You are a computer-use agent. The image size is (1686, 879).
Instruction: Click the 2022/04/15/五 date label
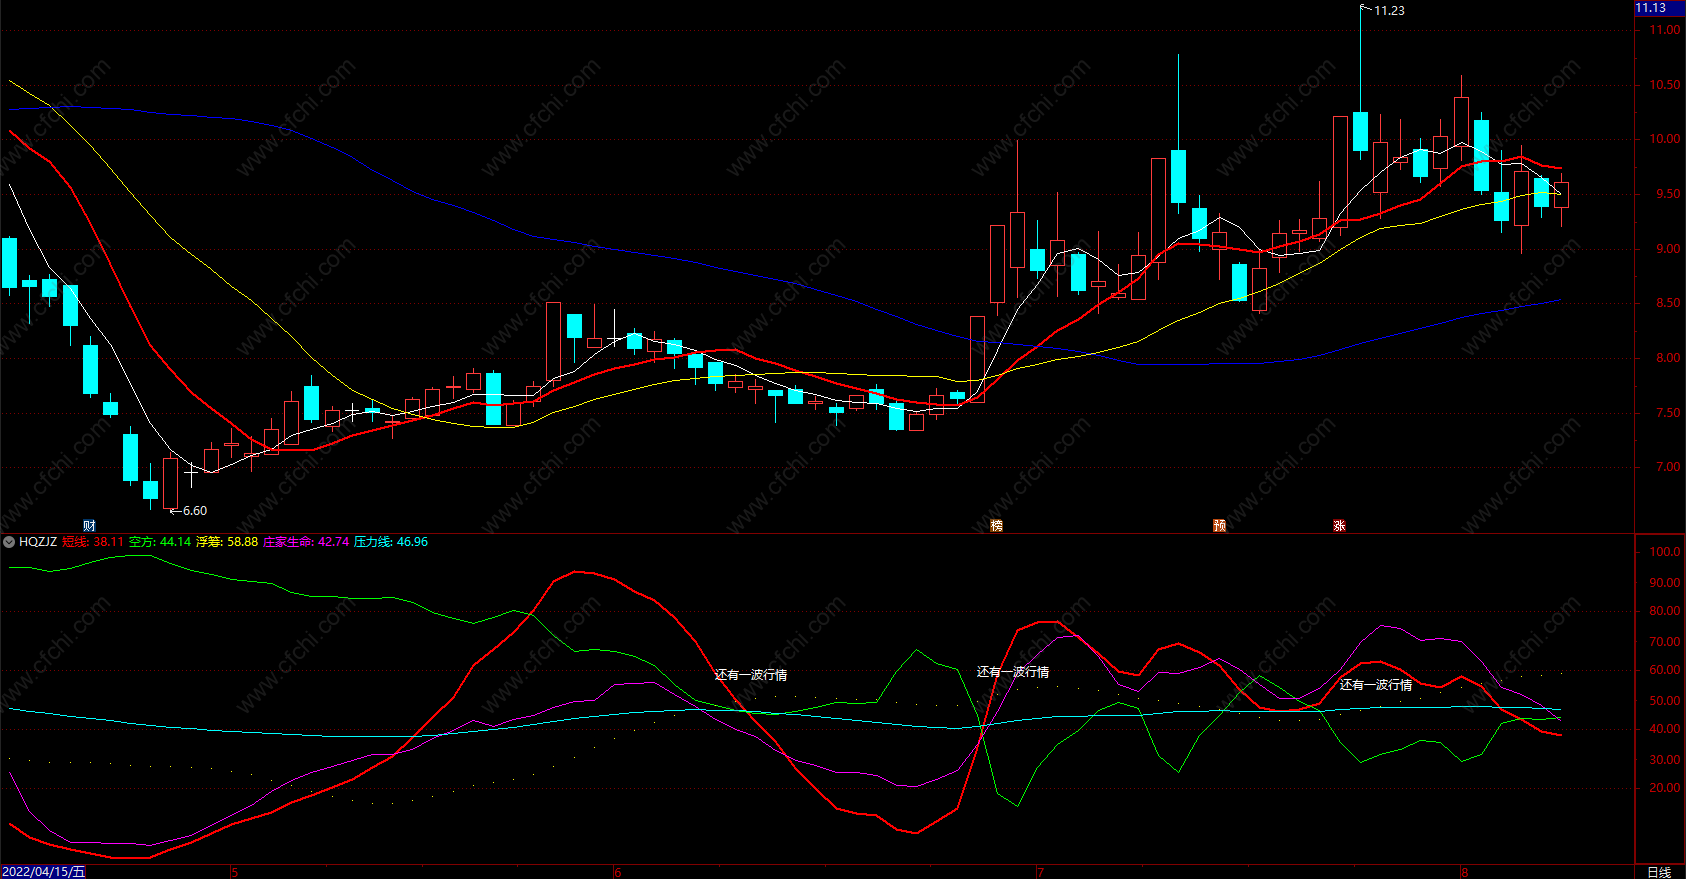point(43,872)
